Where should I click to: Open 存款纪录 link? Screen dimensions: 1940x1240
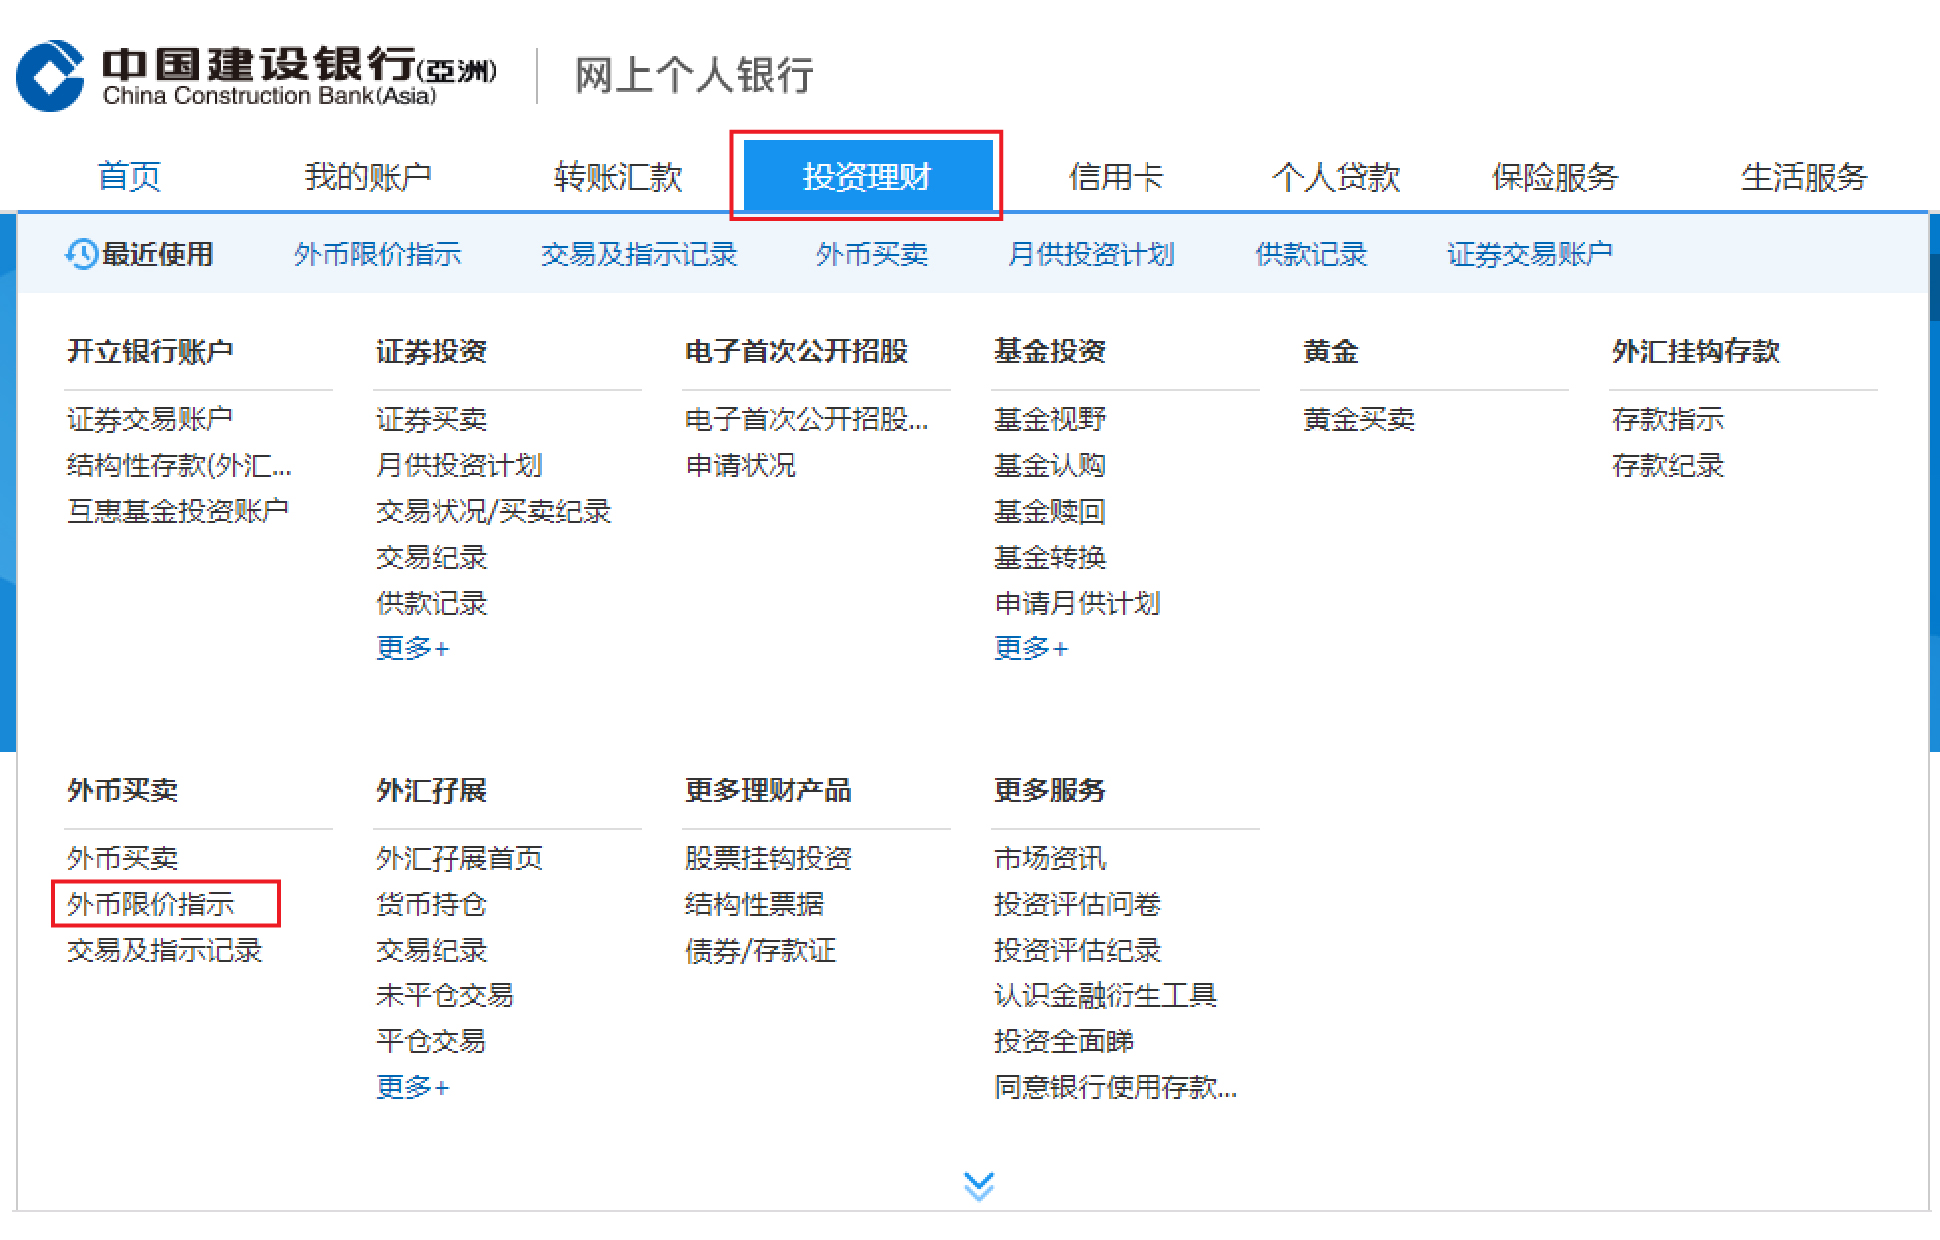point(1668,465)
